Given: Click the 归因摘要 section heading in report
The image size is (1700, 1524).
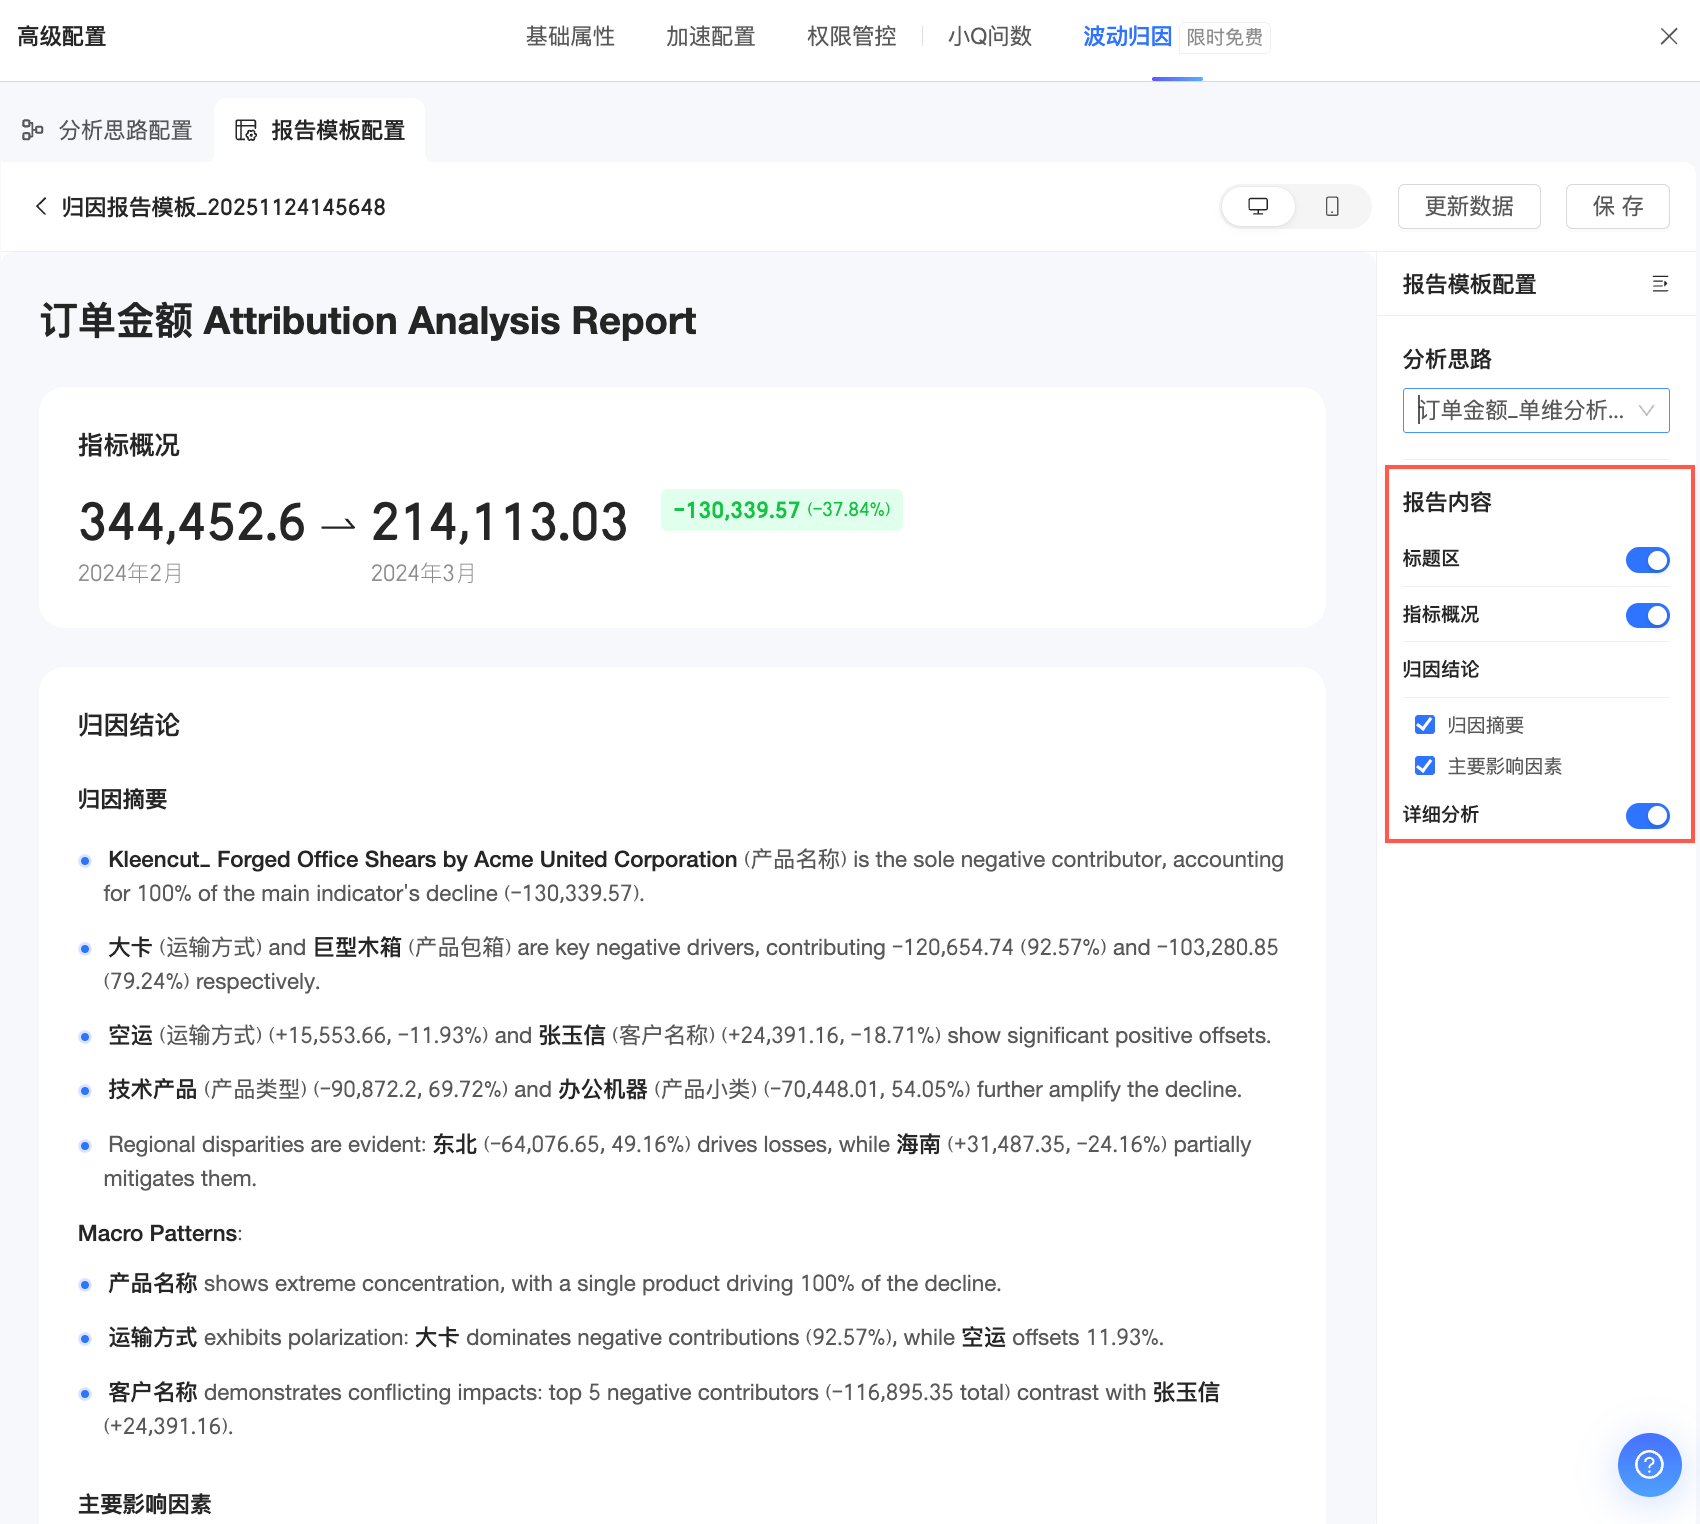Looking at the screenshot, I should [x=123, y=799].
